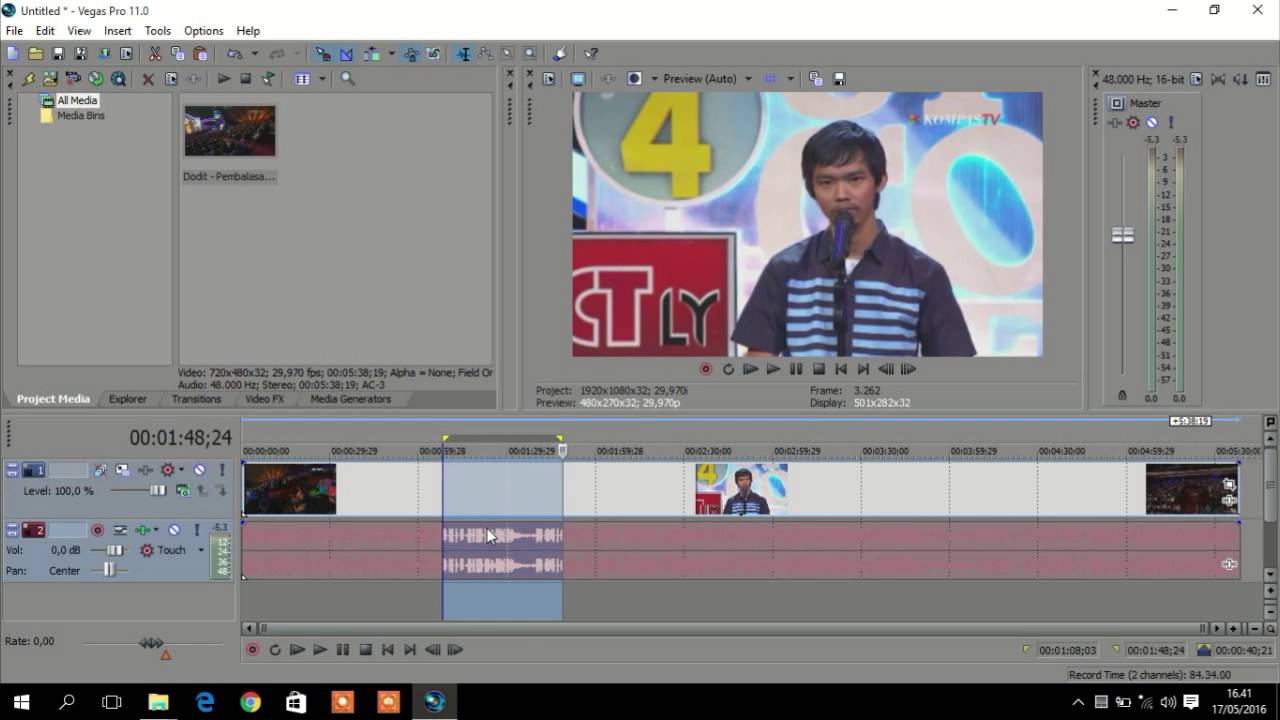Switch to the Media Generators tab
Viewport: 1280px width, 720px height.
coord(350,399)
